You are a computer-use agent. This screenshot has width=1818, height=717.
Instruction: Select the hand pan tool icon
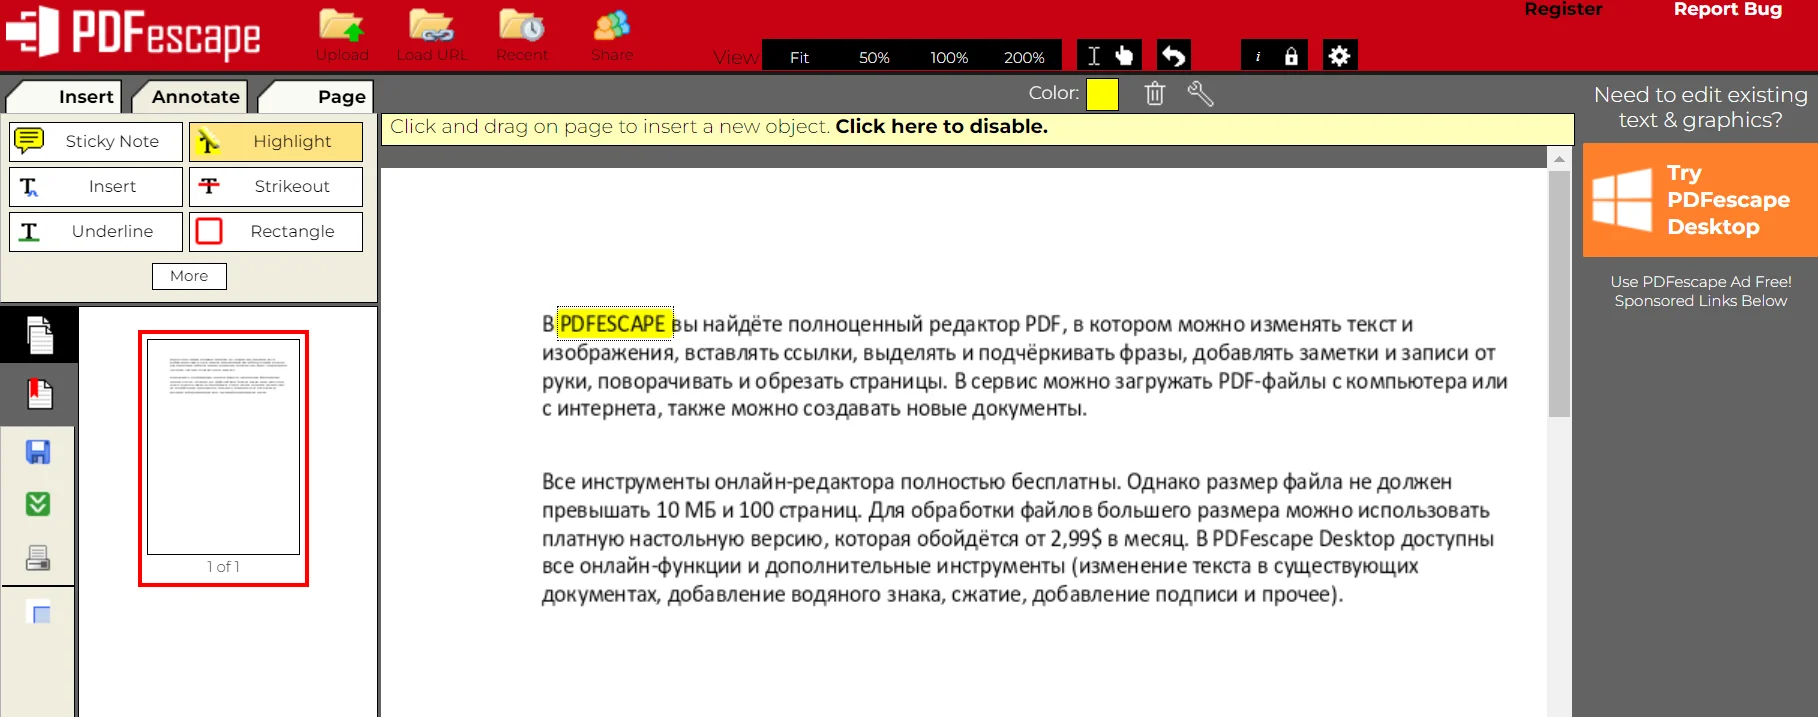coord(1125,56)
